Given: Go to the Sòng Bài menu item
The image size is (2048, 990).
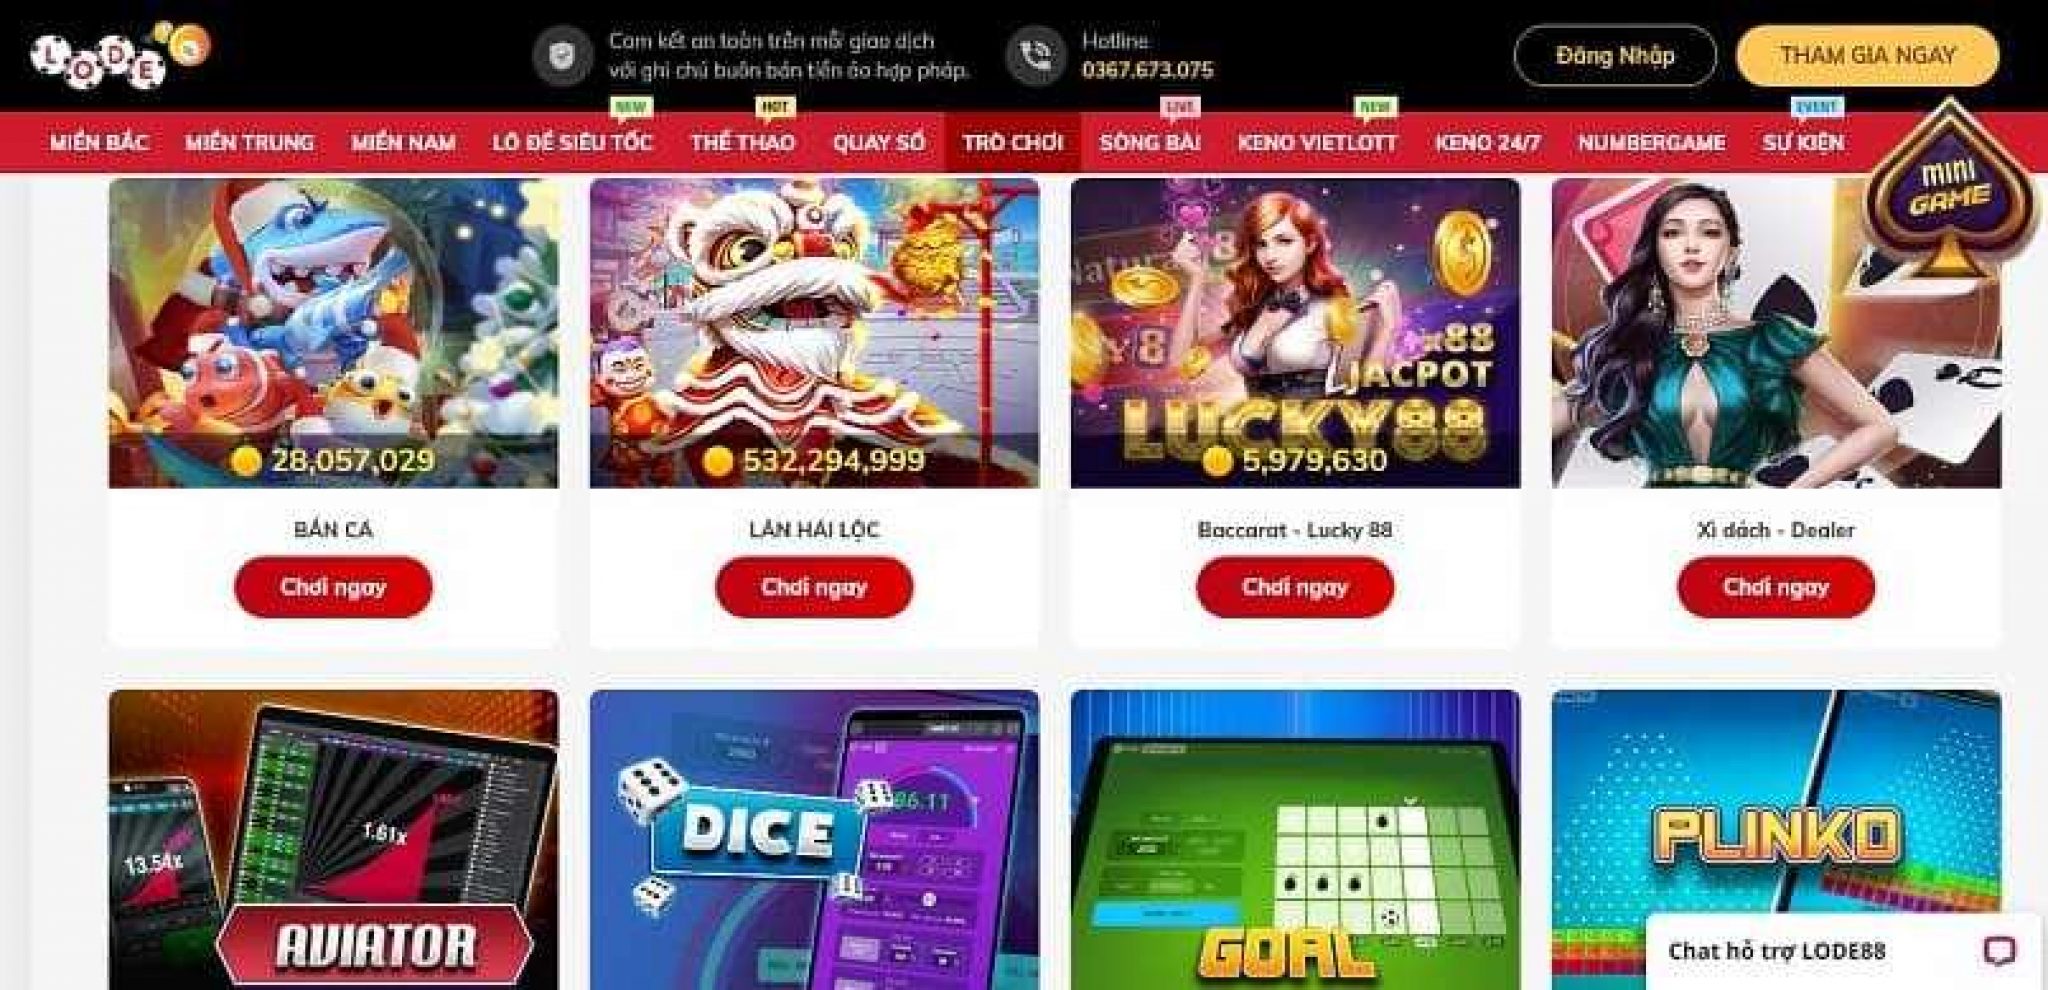Looking at the screenshot, I should pyautogui.click(x=1150, y=142).
